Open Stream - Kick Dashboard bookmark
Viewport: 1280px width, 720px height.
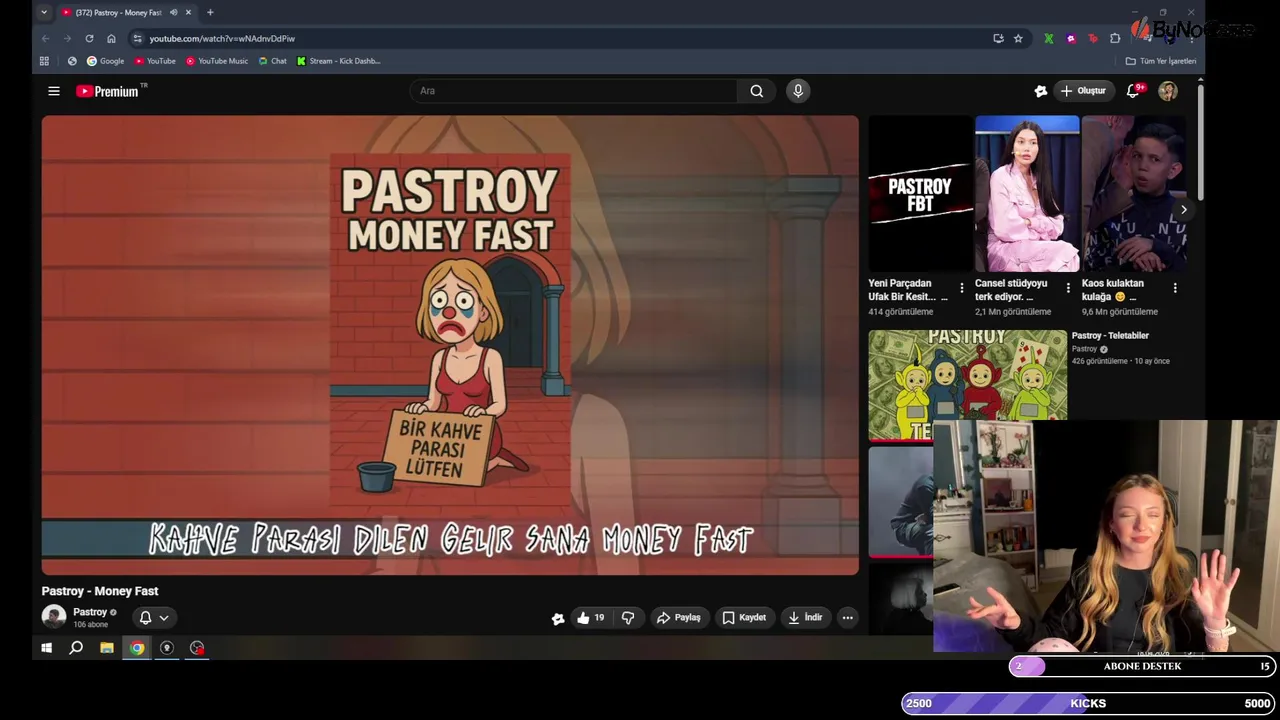click(338, 61)
